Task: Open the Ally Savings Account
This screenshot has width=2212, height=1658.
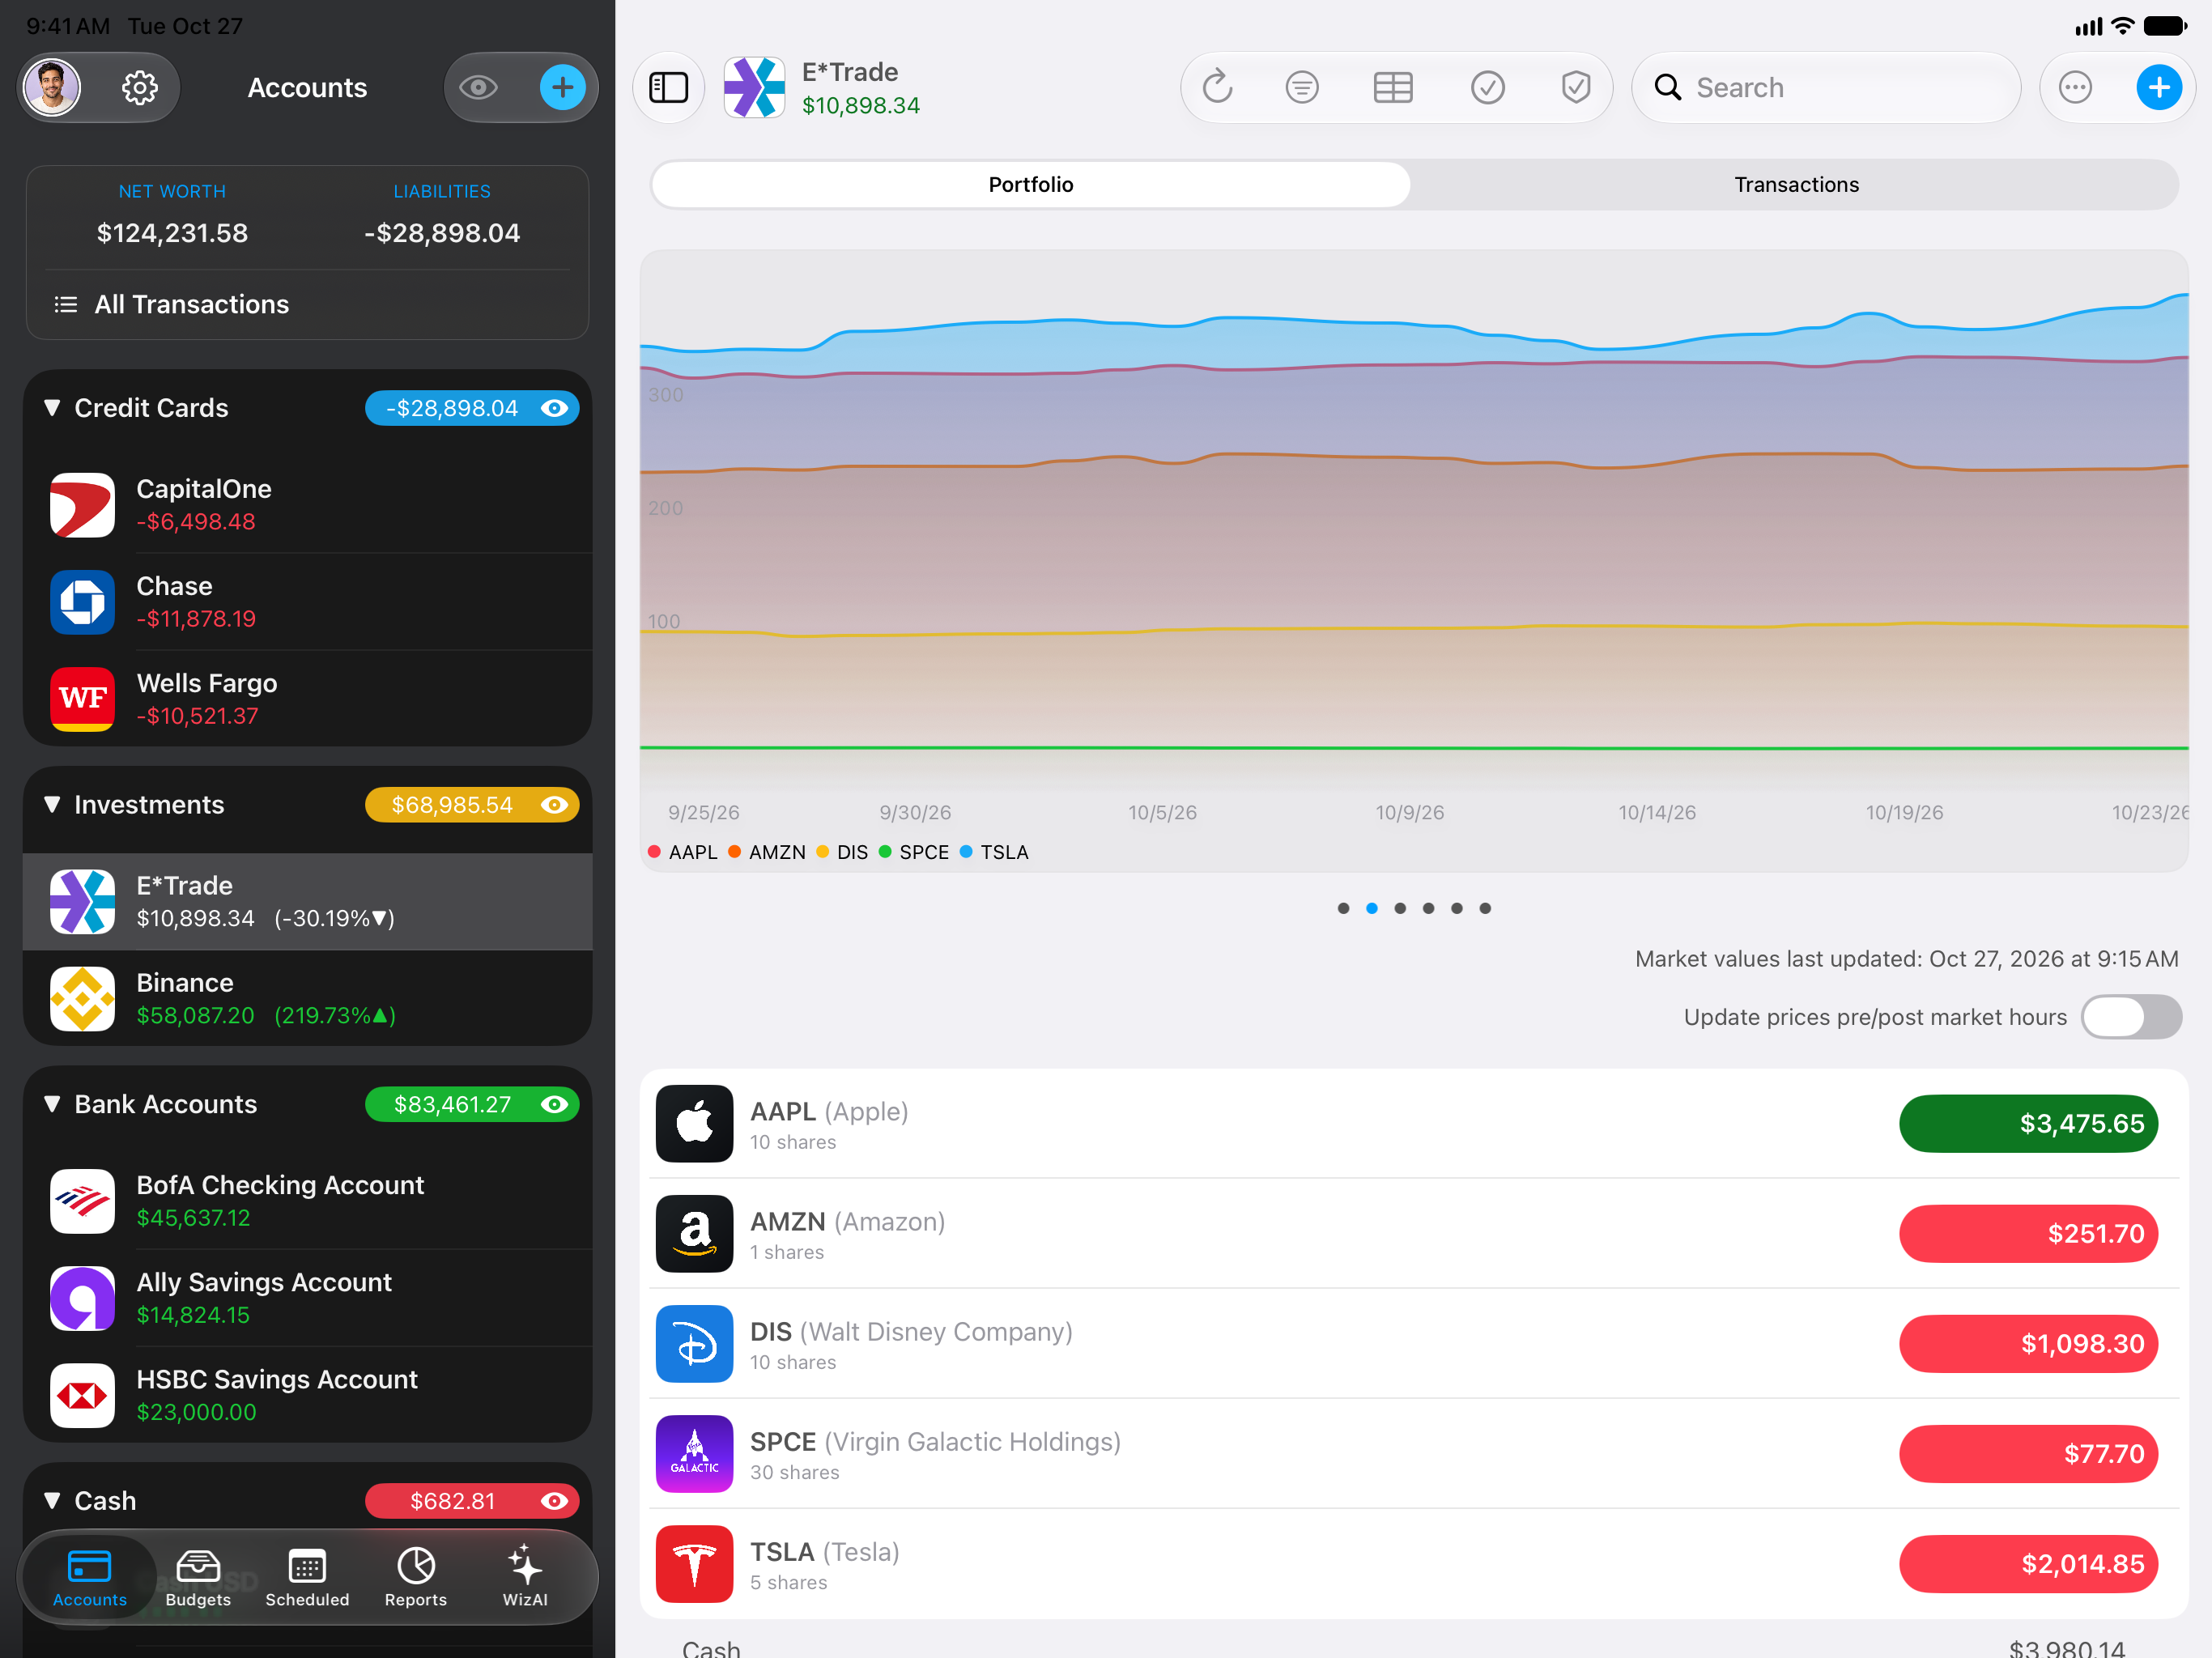Action: pos(307,1297)
